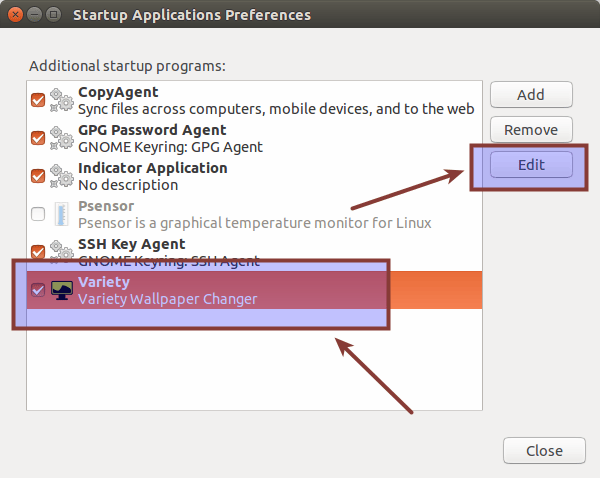Image resolution: width=600 pixels, height=478 pixels.
Task: Enable the Psensor startup checkbox
Action: [x=38, y=213]
